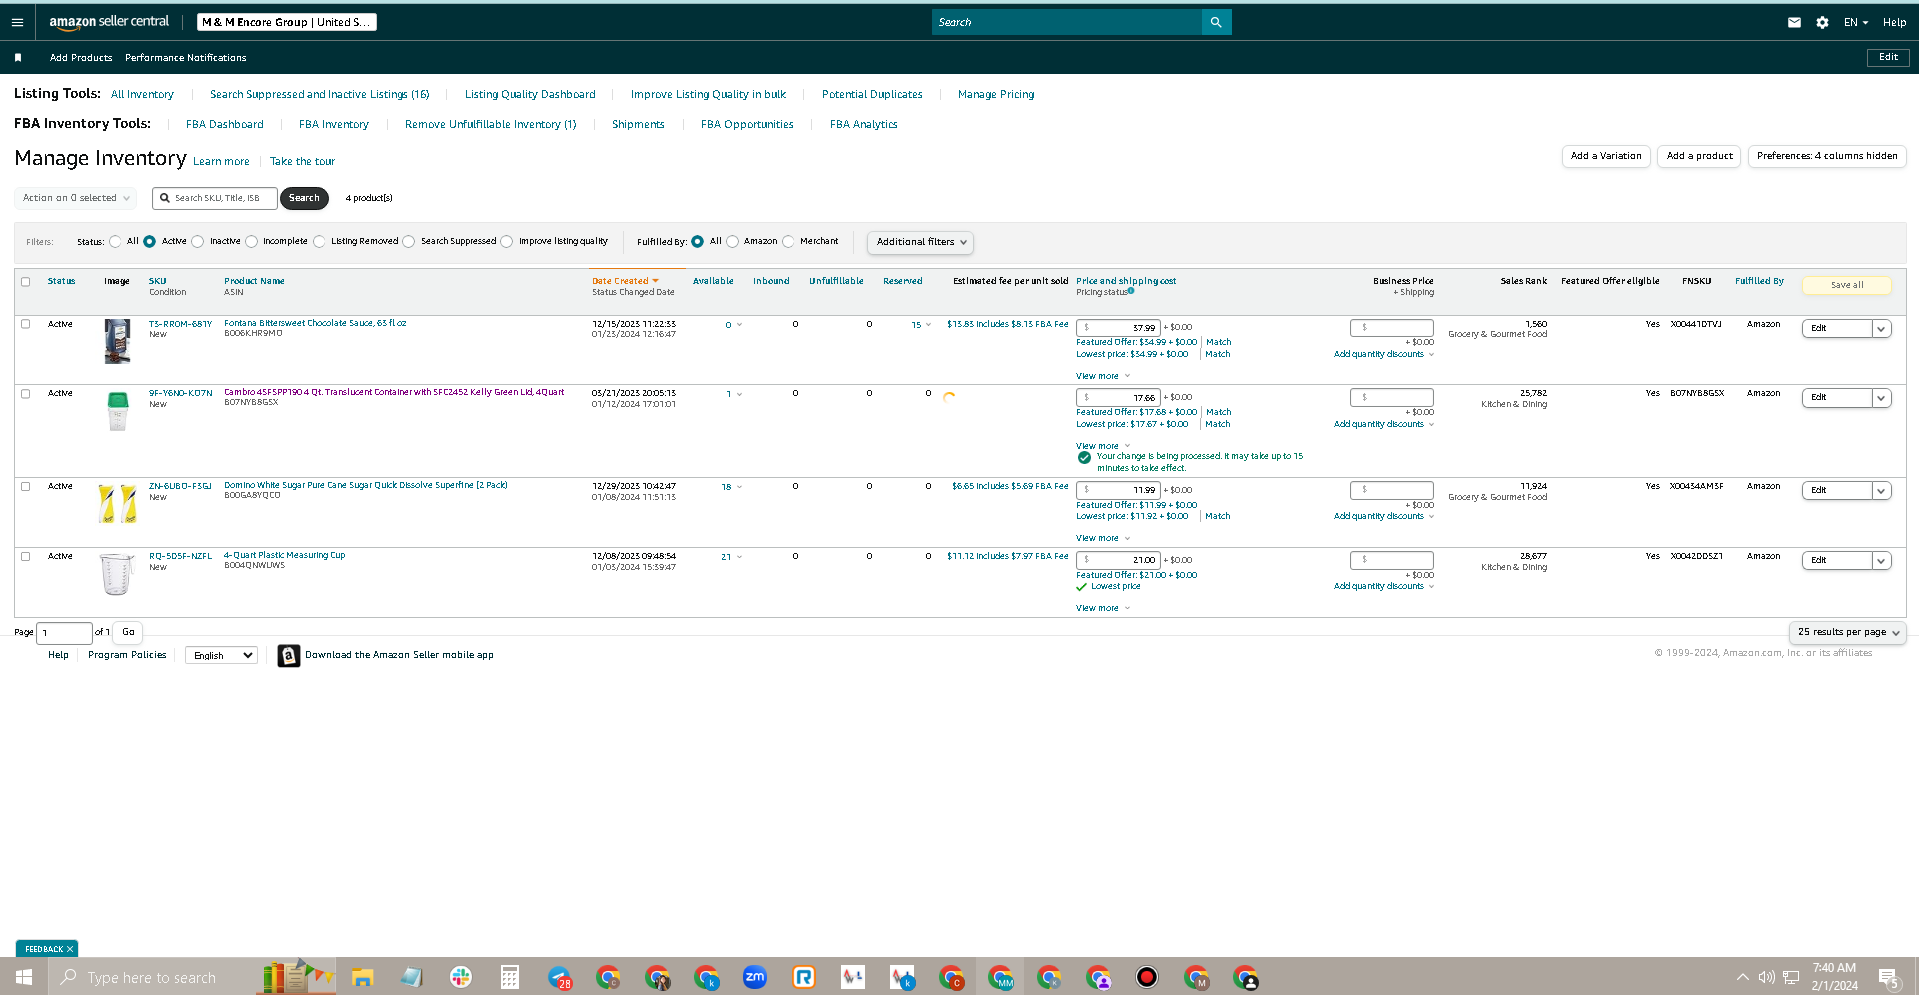Screen dimensions: 1919x995
Task: Tick the select-all checkbox in table header
Action: click(x=26, y=281)
